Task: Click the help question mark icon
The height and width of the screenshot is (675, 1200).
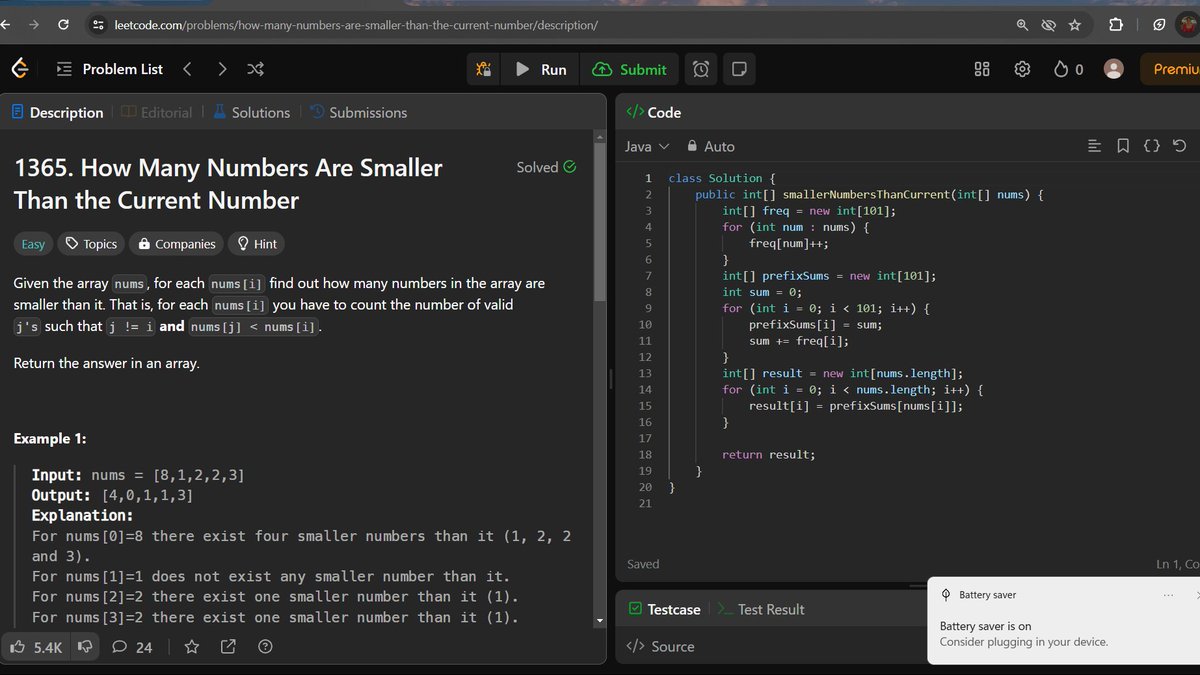Action: coord(265,647)
